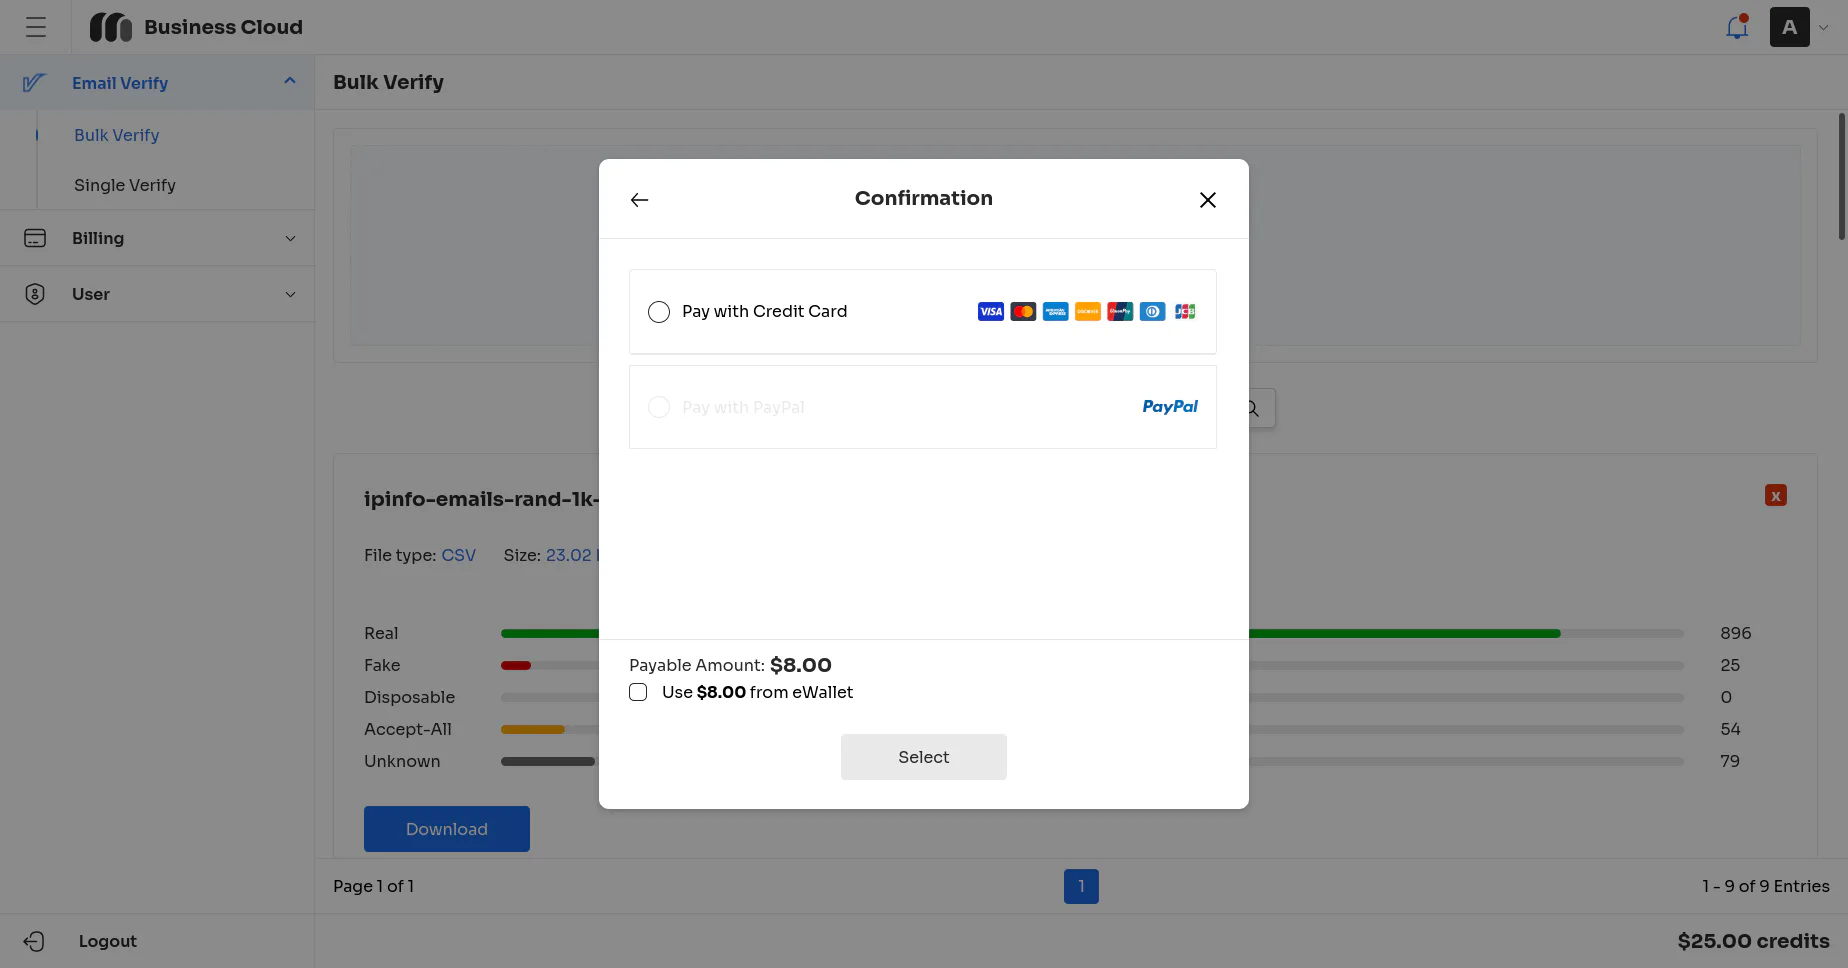Screen dimensions: 1848x968
Task: Click the Visa card icon
Action: pyautogui.click(x=991, y=312)
